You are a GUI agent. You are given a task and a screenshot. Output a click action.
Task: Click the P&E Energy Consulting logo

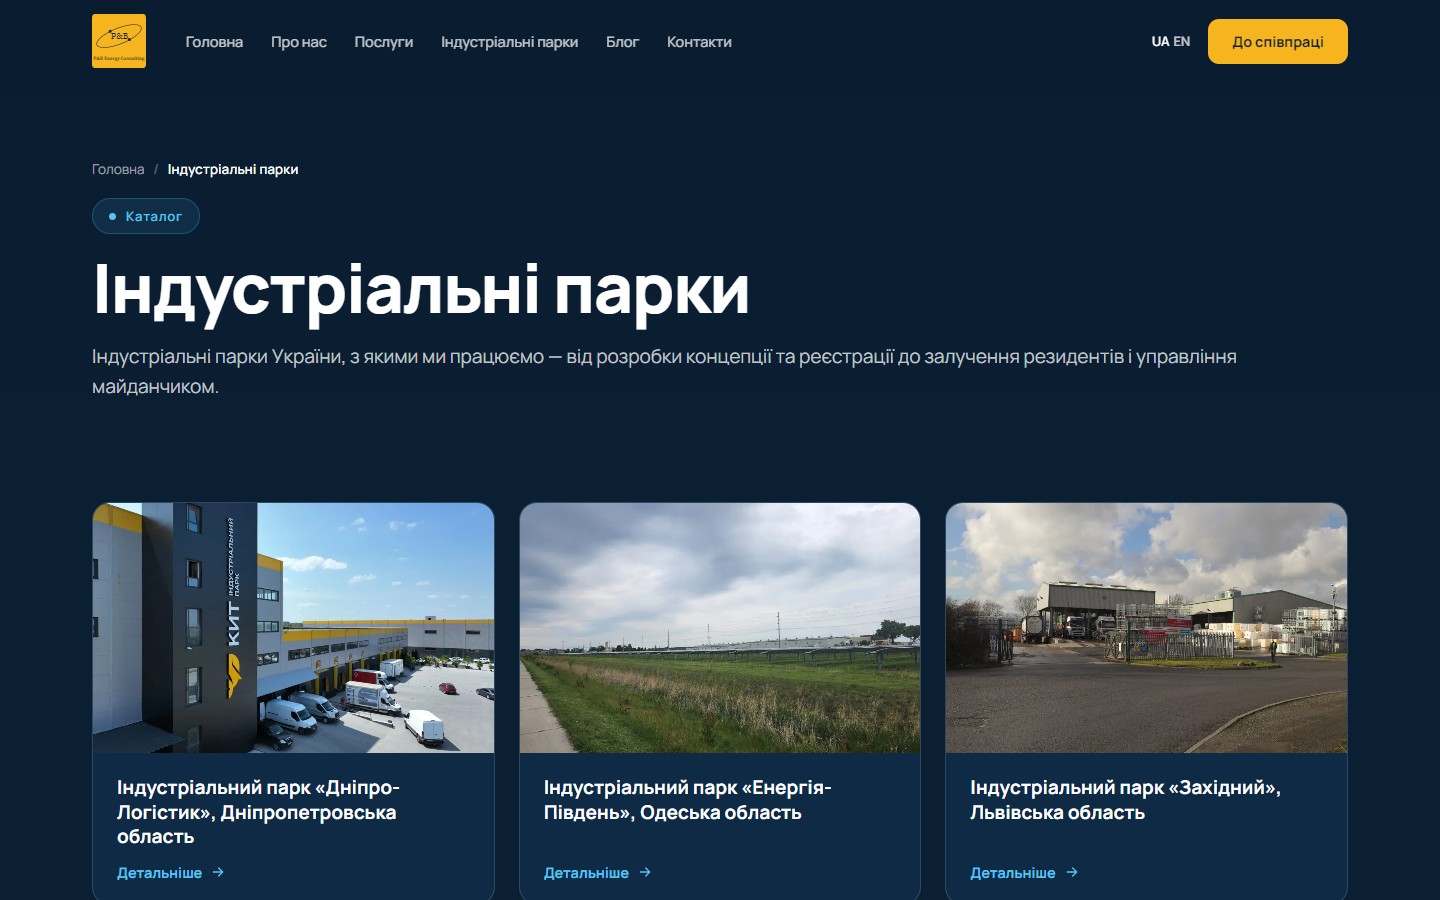(x=119, y=41)
